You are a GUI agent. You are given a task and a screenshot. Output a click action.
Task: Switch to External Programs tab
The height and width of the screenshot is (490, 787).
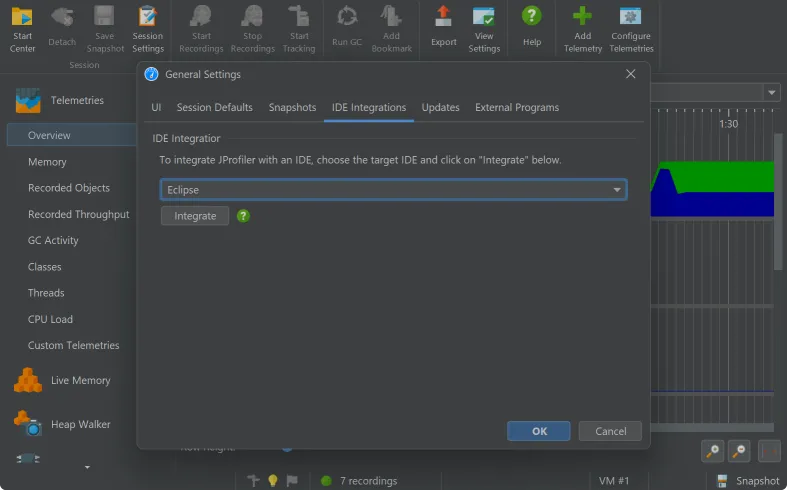pyautogui.click(x=517, y=107)
